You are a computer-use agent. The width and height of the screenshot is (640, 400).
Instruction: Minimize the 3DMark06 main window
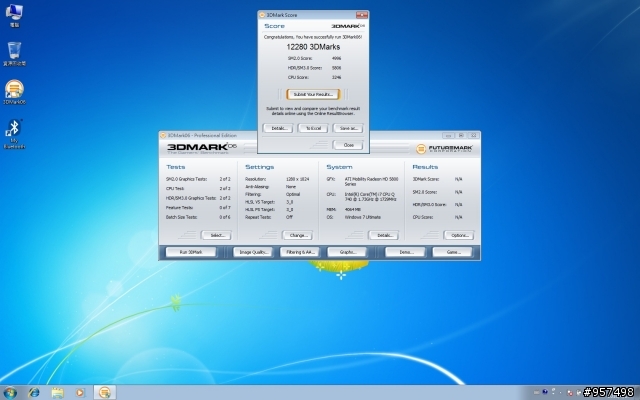coord(448,135)
